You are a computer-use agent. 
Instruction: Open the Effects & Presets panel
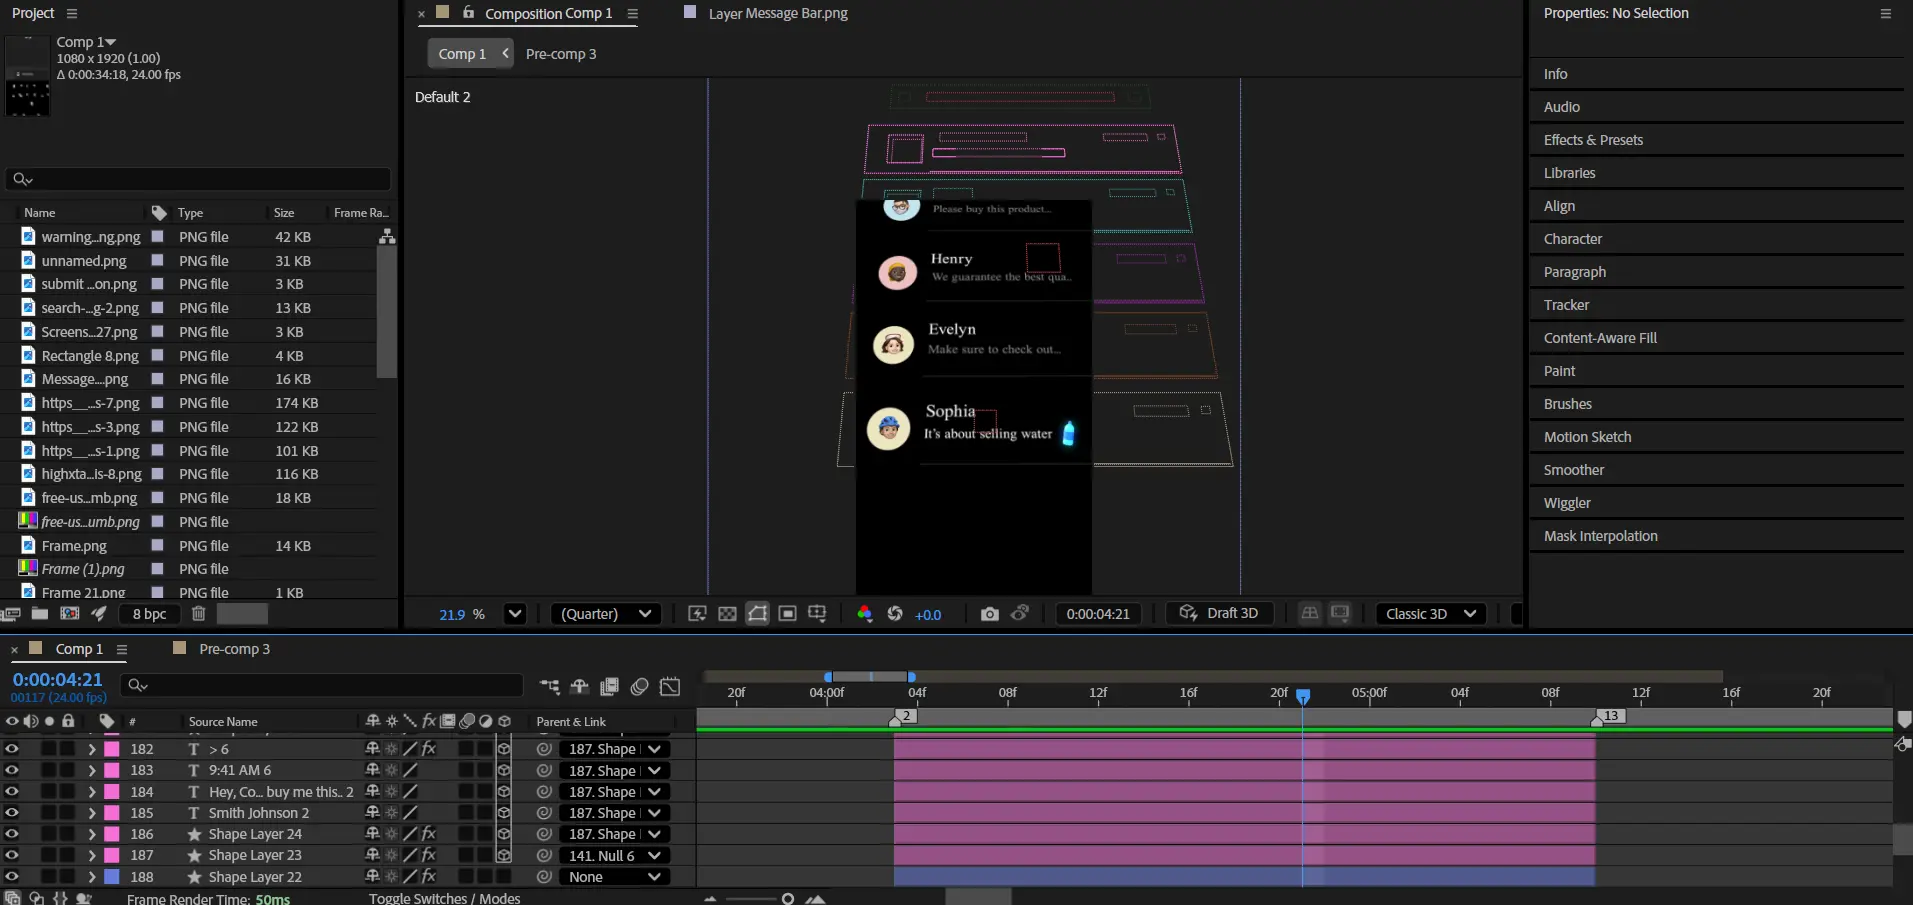[1593, 140]
